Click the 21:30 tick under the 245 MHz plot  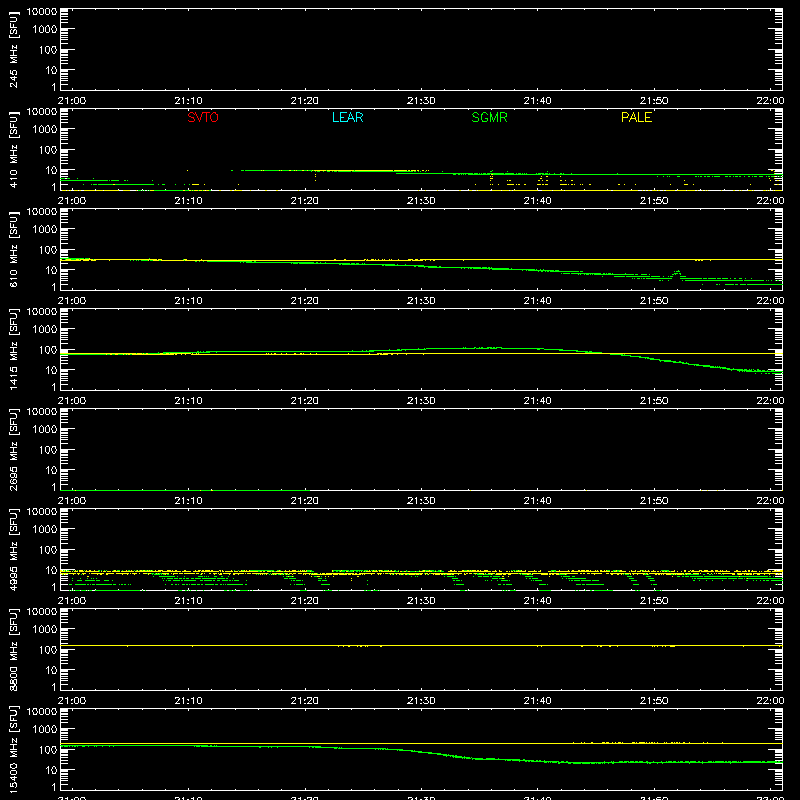pyautogui.click(x=421, y=101)
